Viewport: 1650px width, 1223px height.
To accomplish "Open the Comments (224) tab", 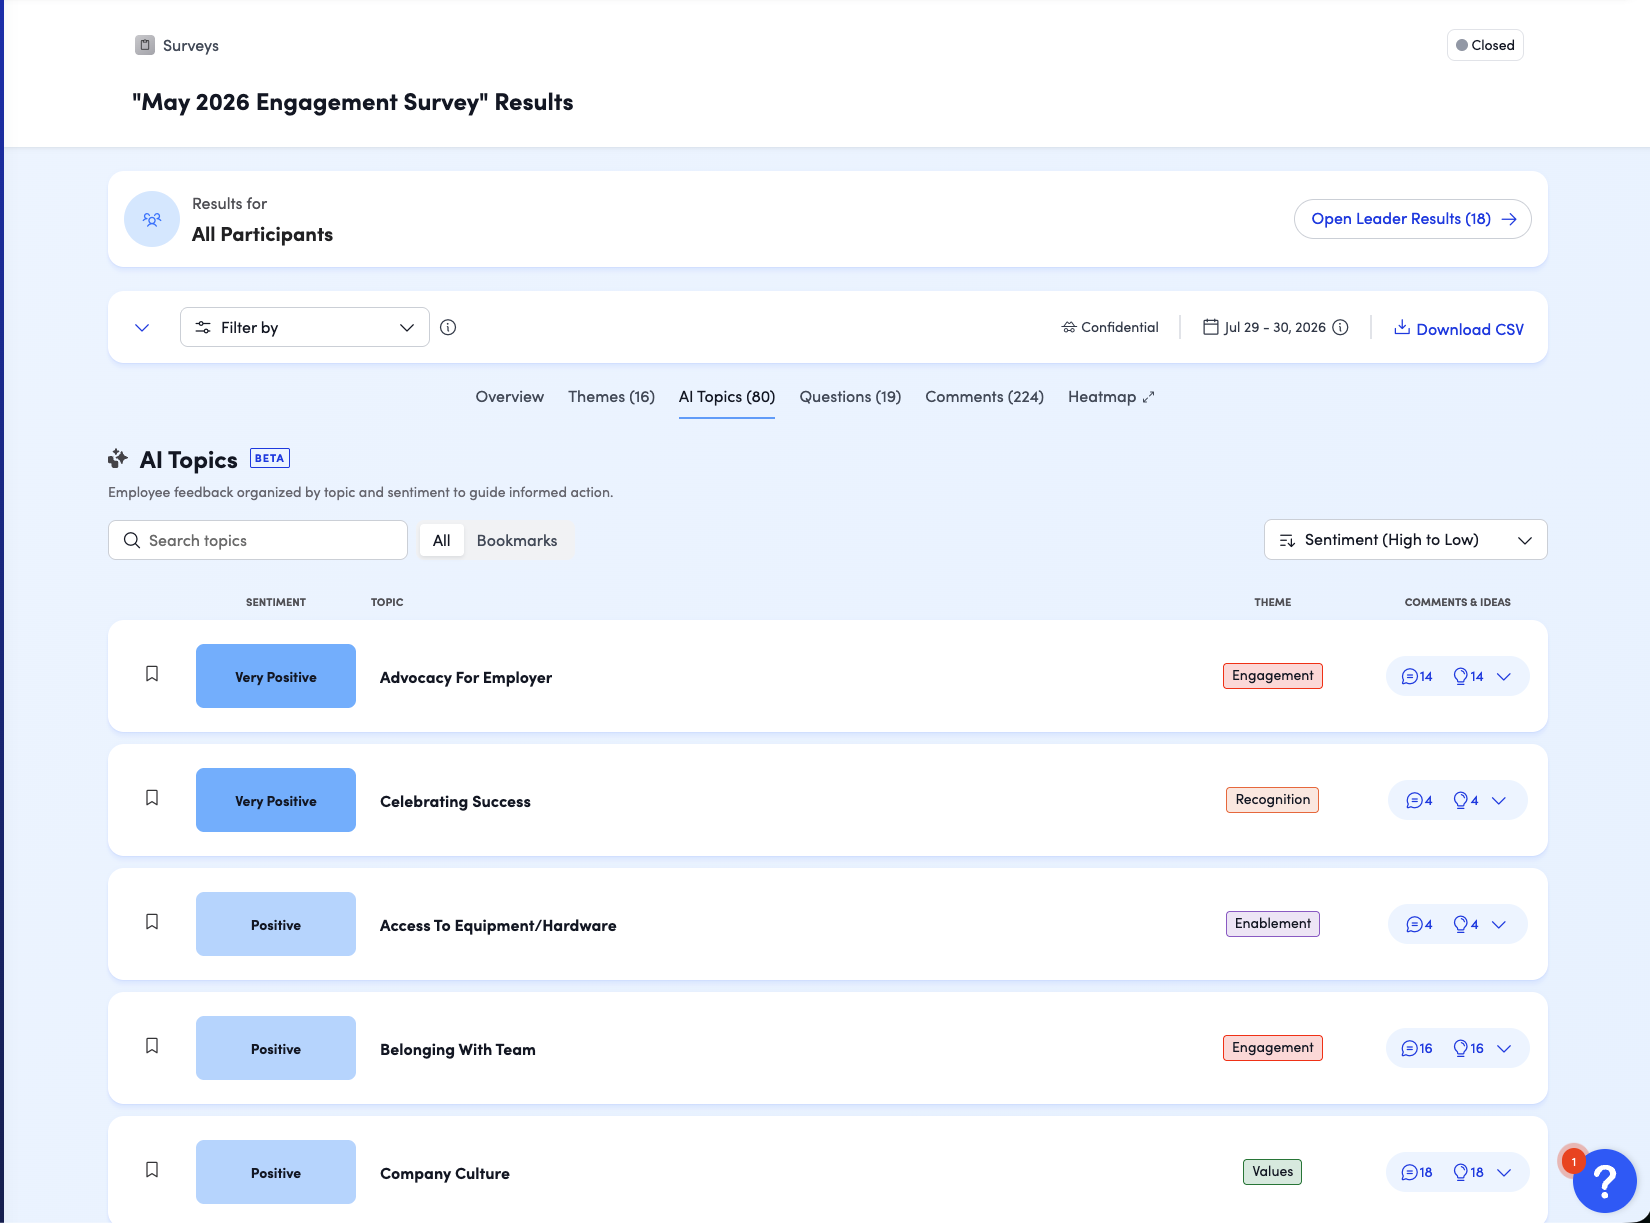I will [984, 397].
